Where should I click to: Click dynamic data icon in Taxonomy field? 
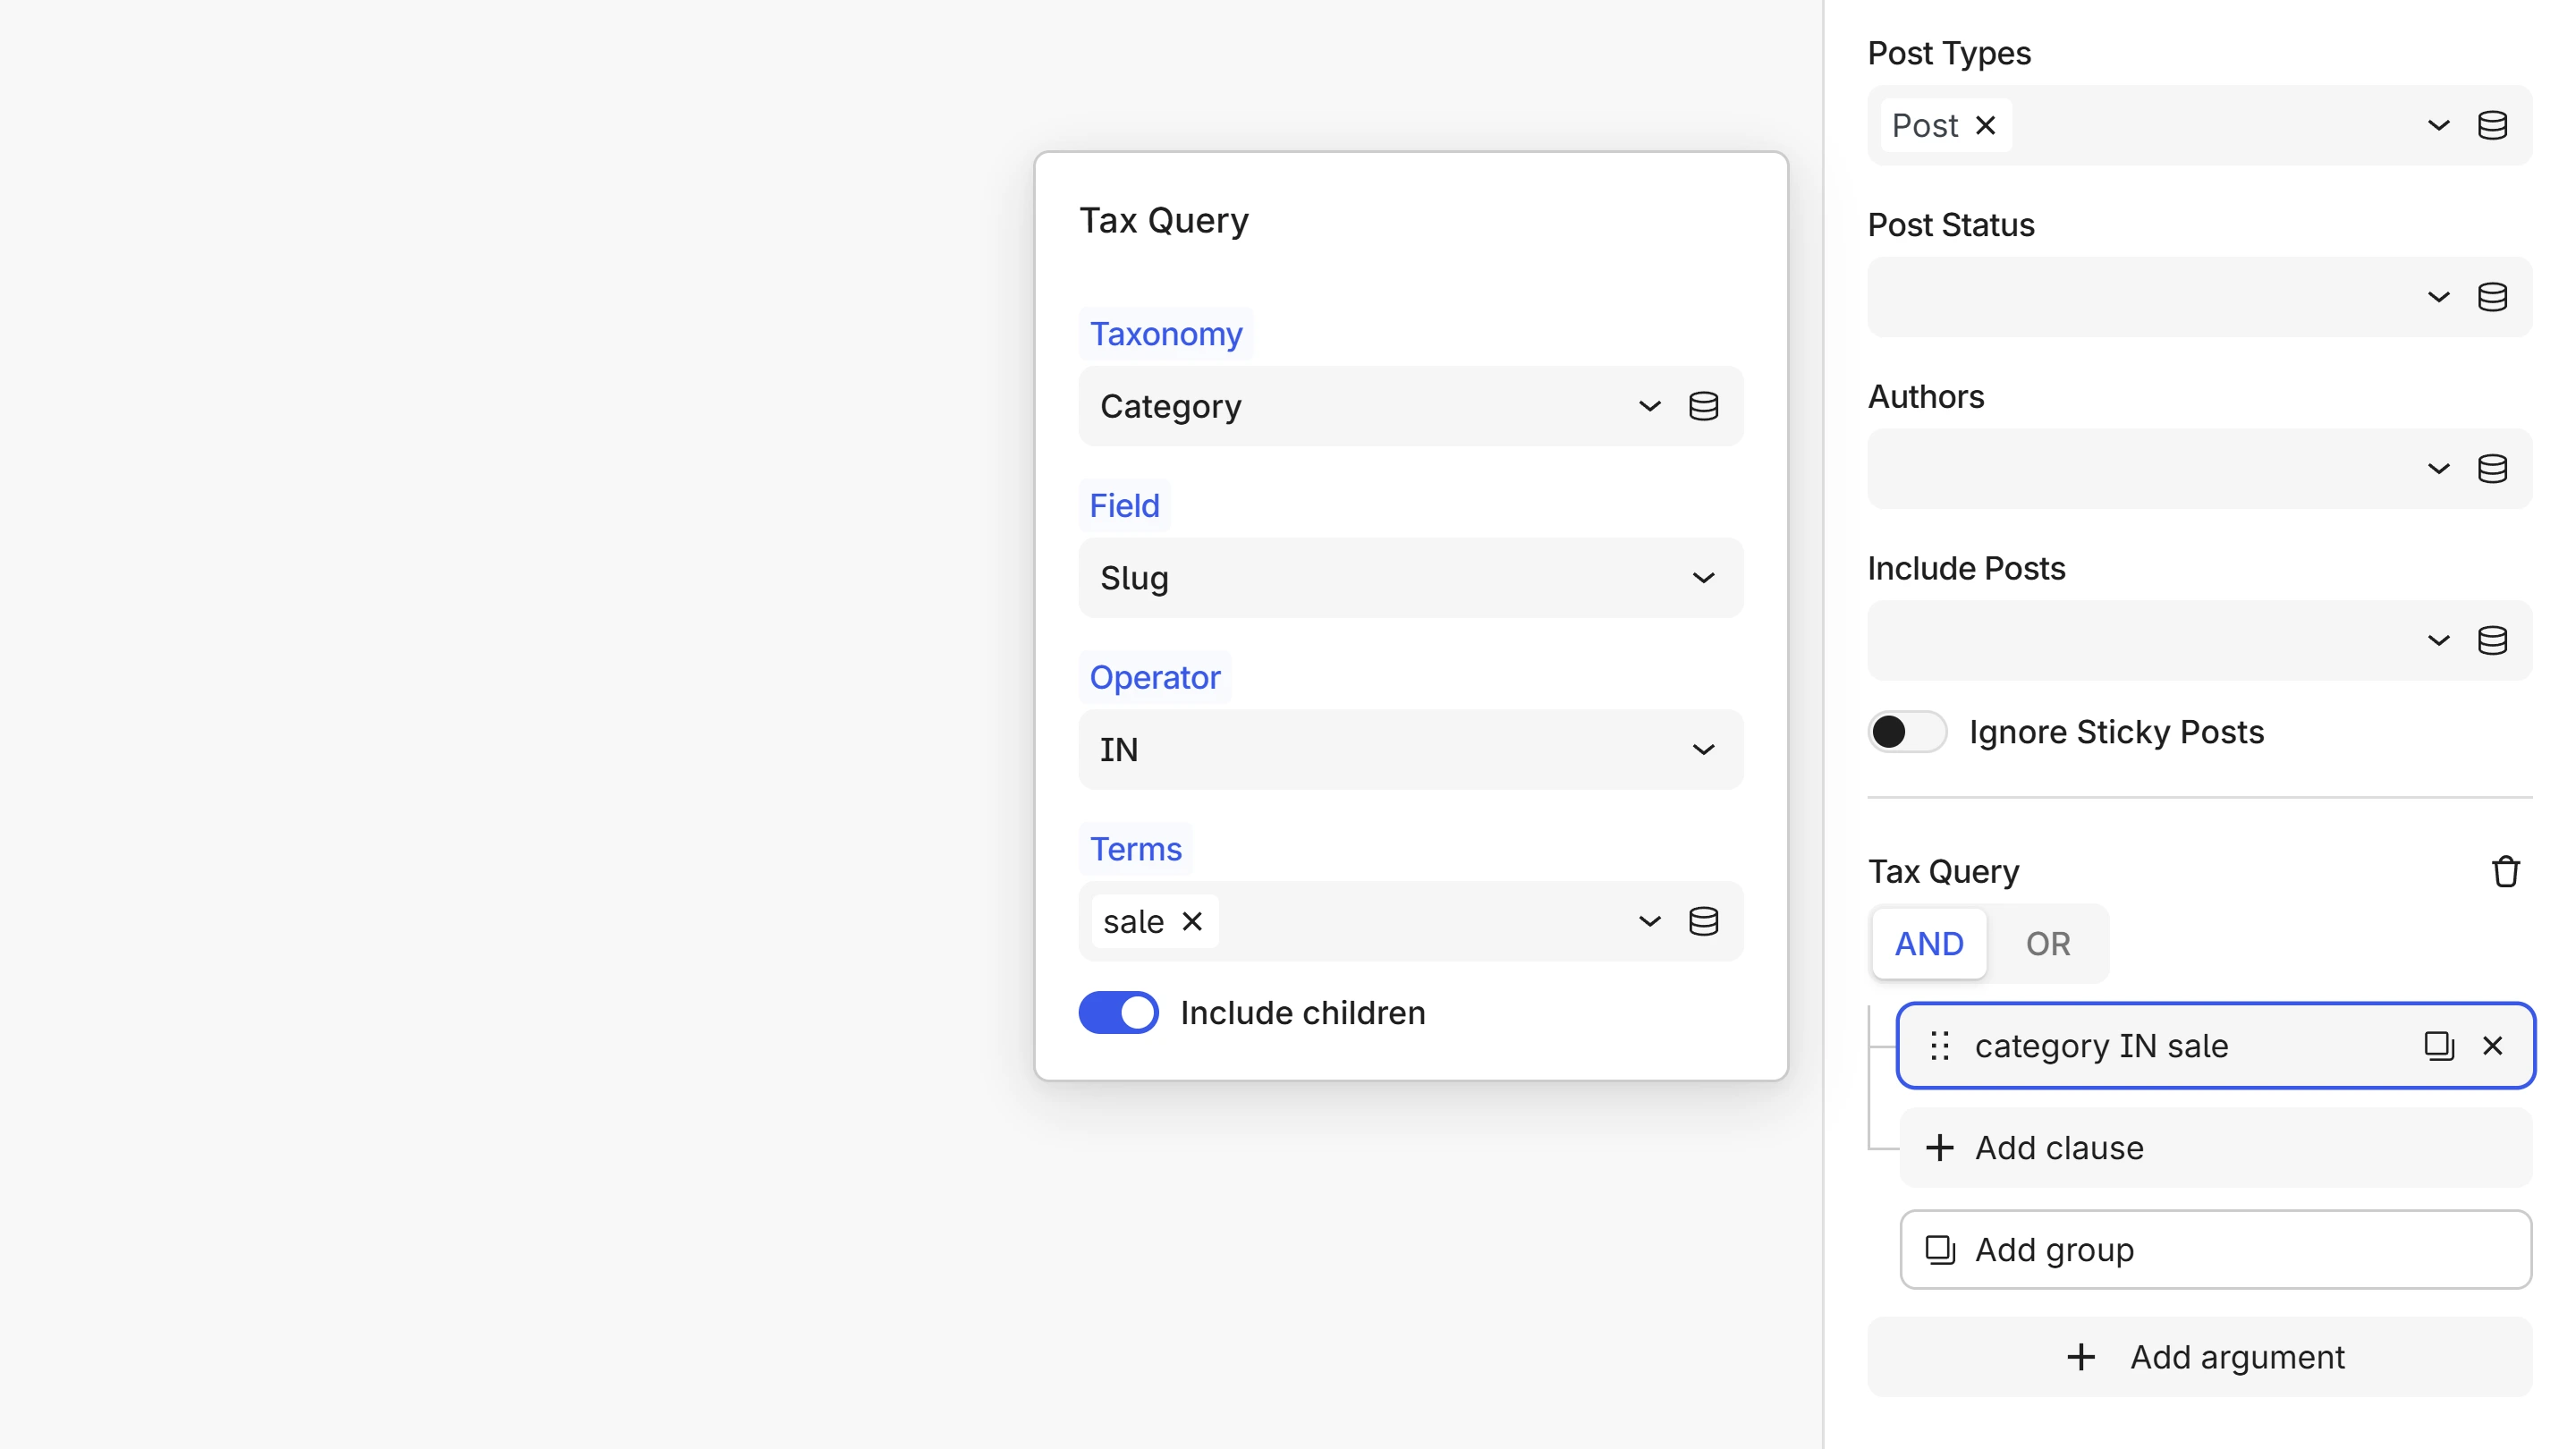pyautogui.click(x=1704, y=406)
